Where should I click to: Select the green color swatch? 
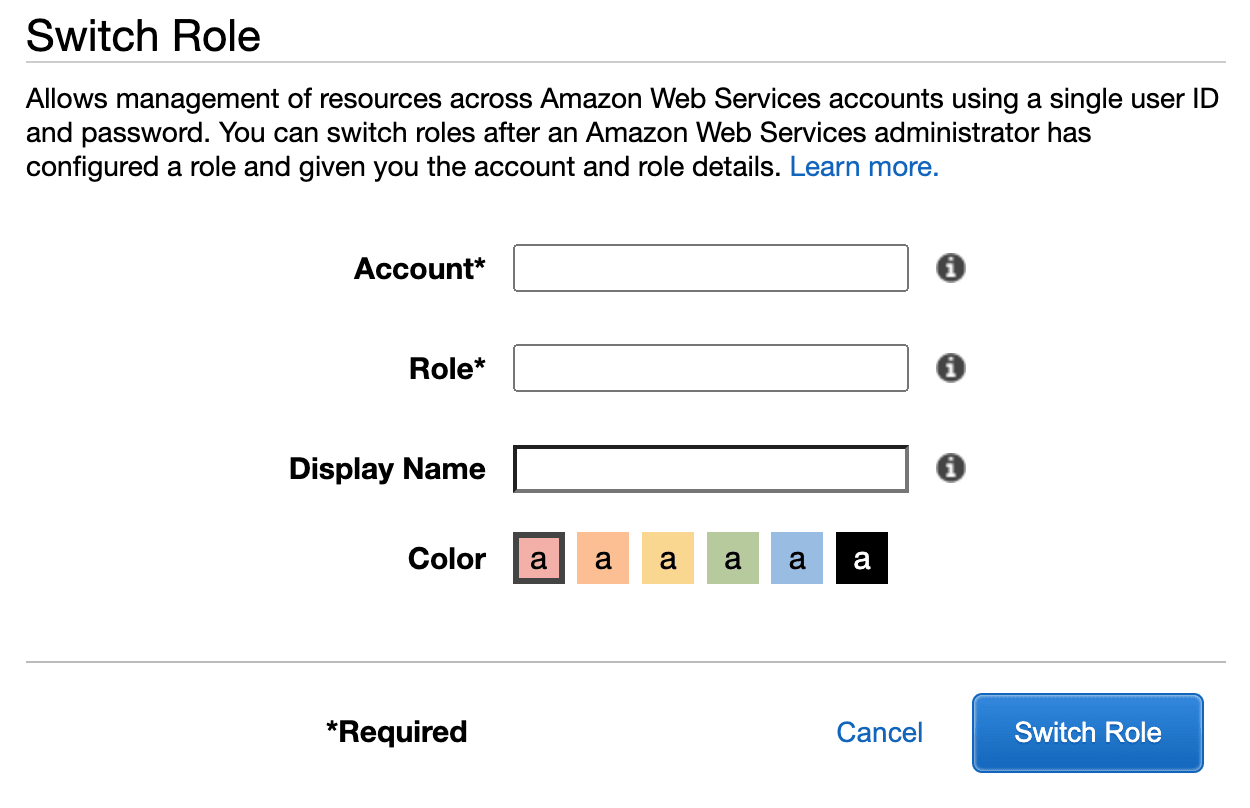[733, 558]
